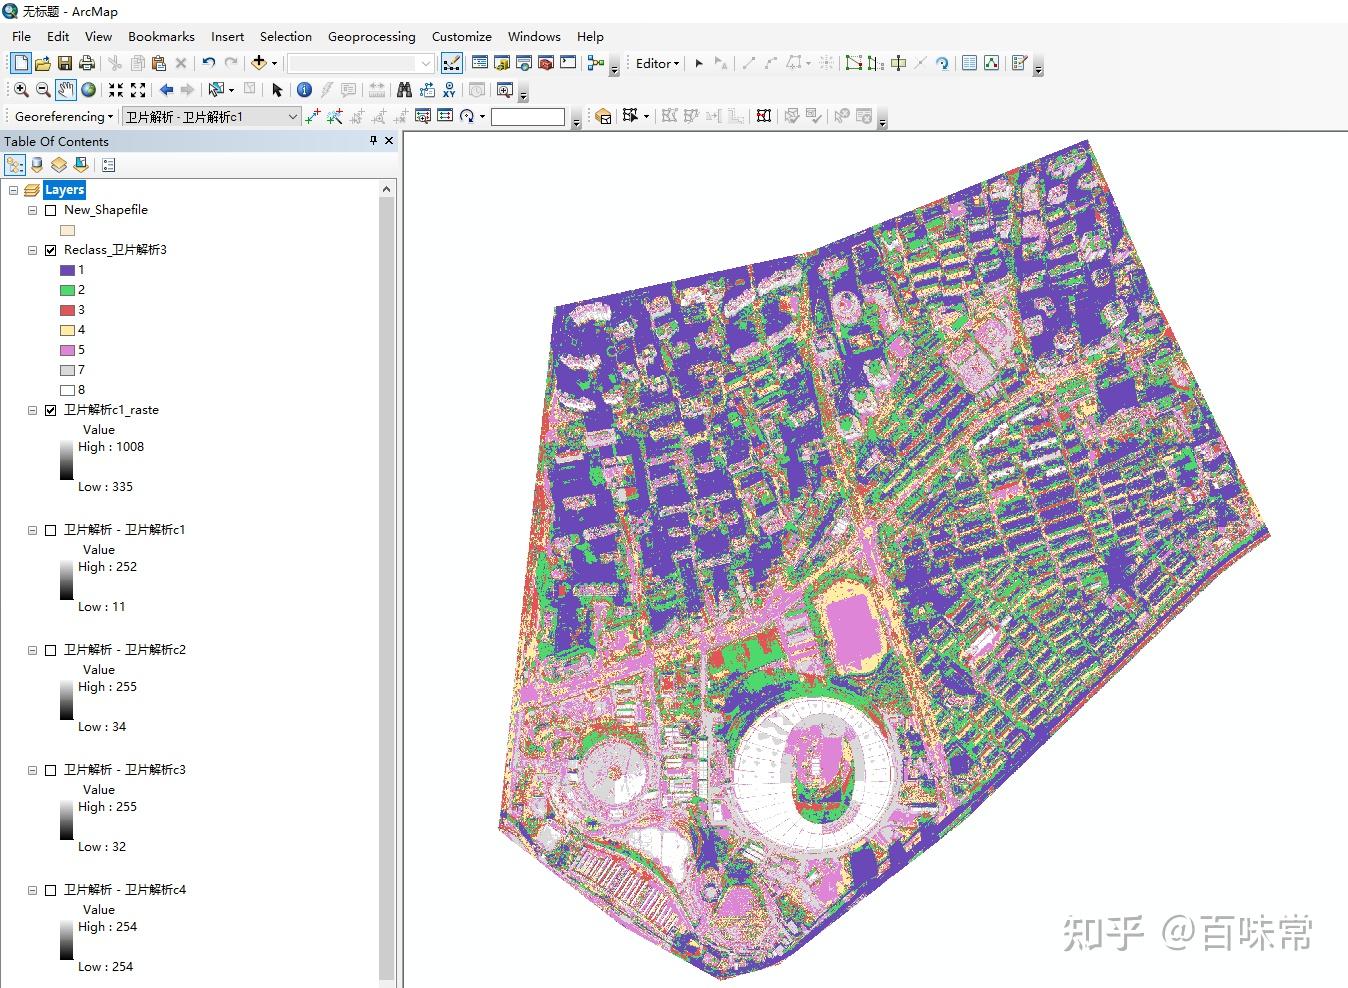Click the purple class 1 color swatch
Image resolution: width=1348 pixels, height=988 pixels.
[x=67, y=270]
